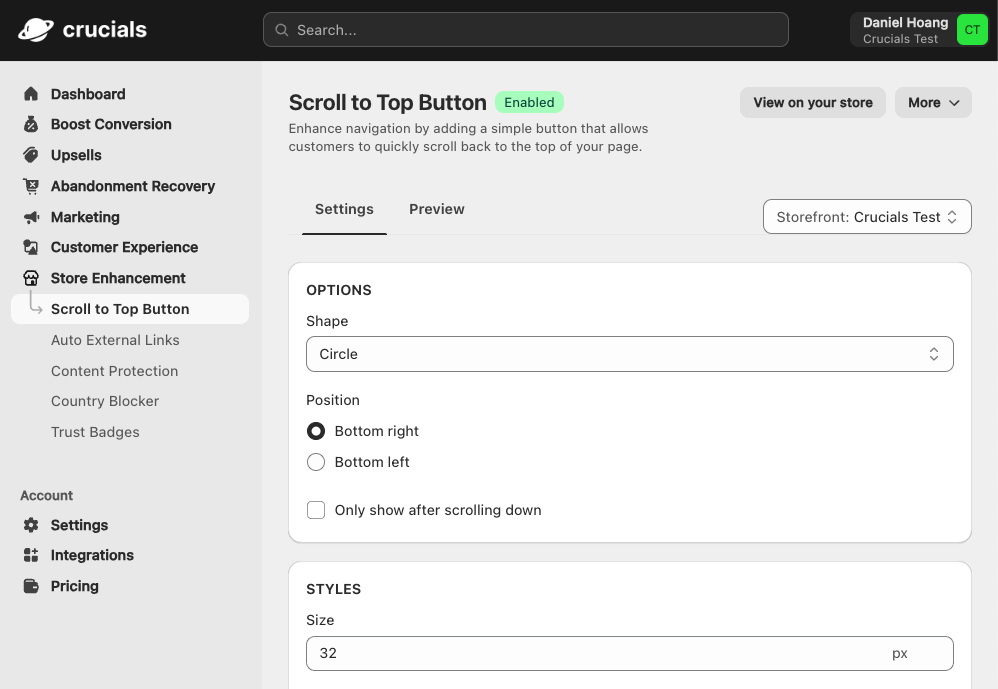
Task: Open the Integrations link
Action: point(92,555)
